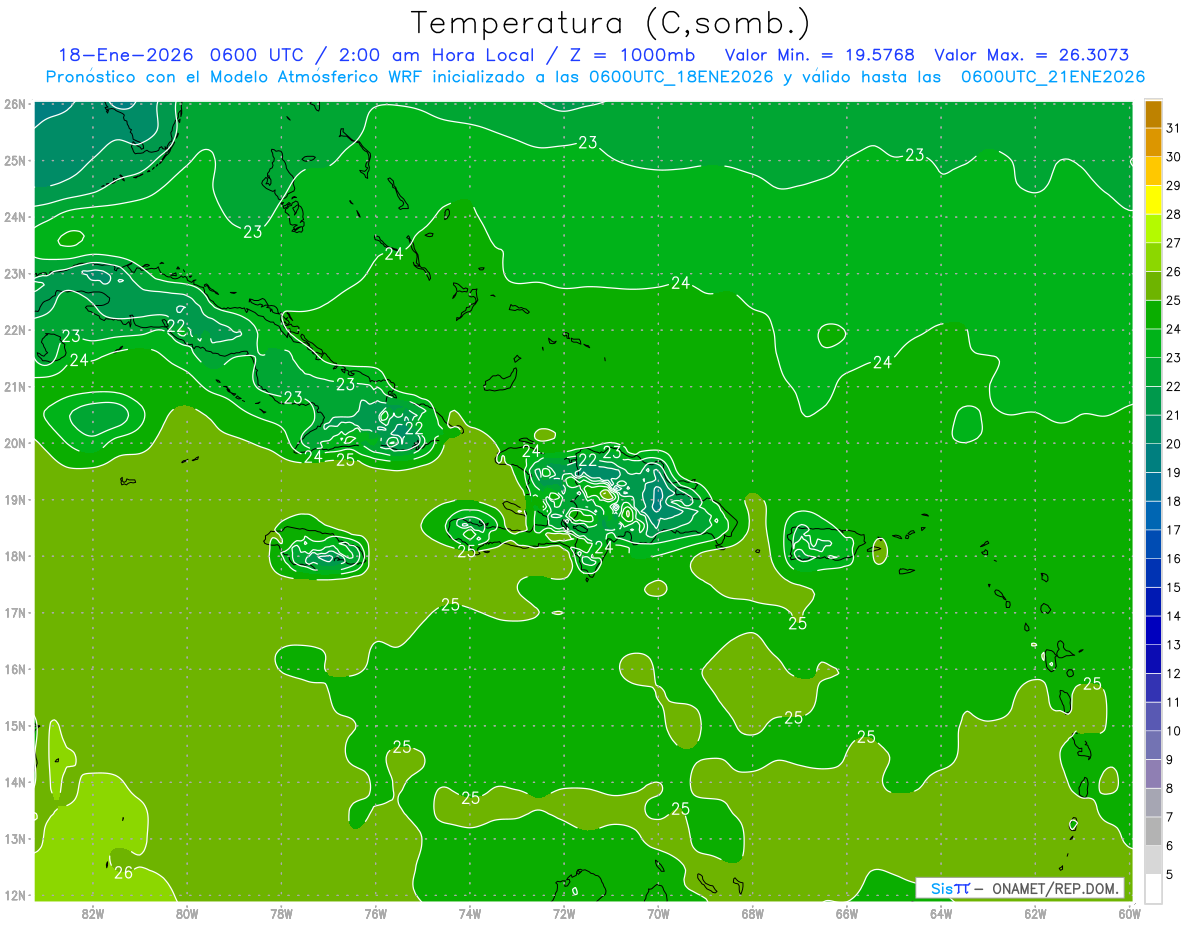Click the '78W' longitude axis label

tap(281, 913)
